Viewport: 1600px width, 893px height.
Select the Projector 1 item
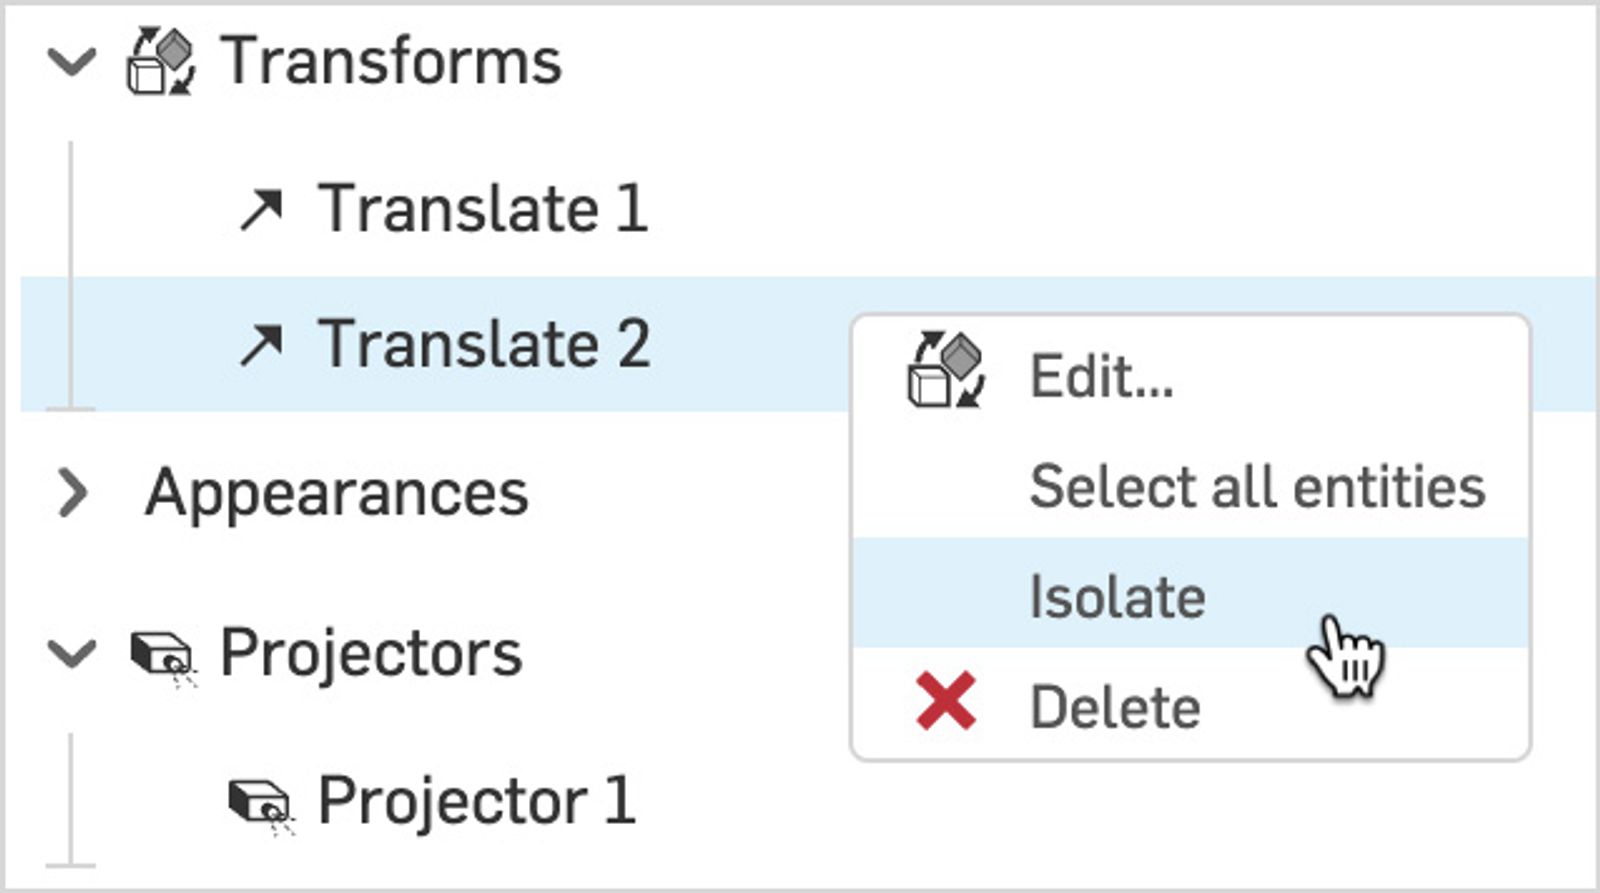click(476, 801)
